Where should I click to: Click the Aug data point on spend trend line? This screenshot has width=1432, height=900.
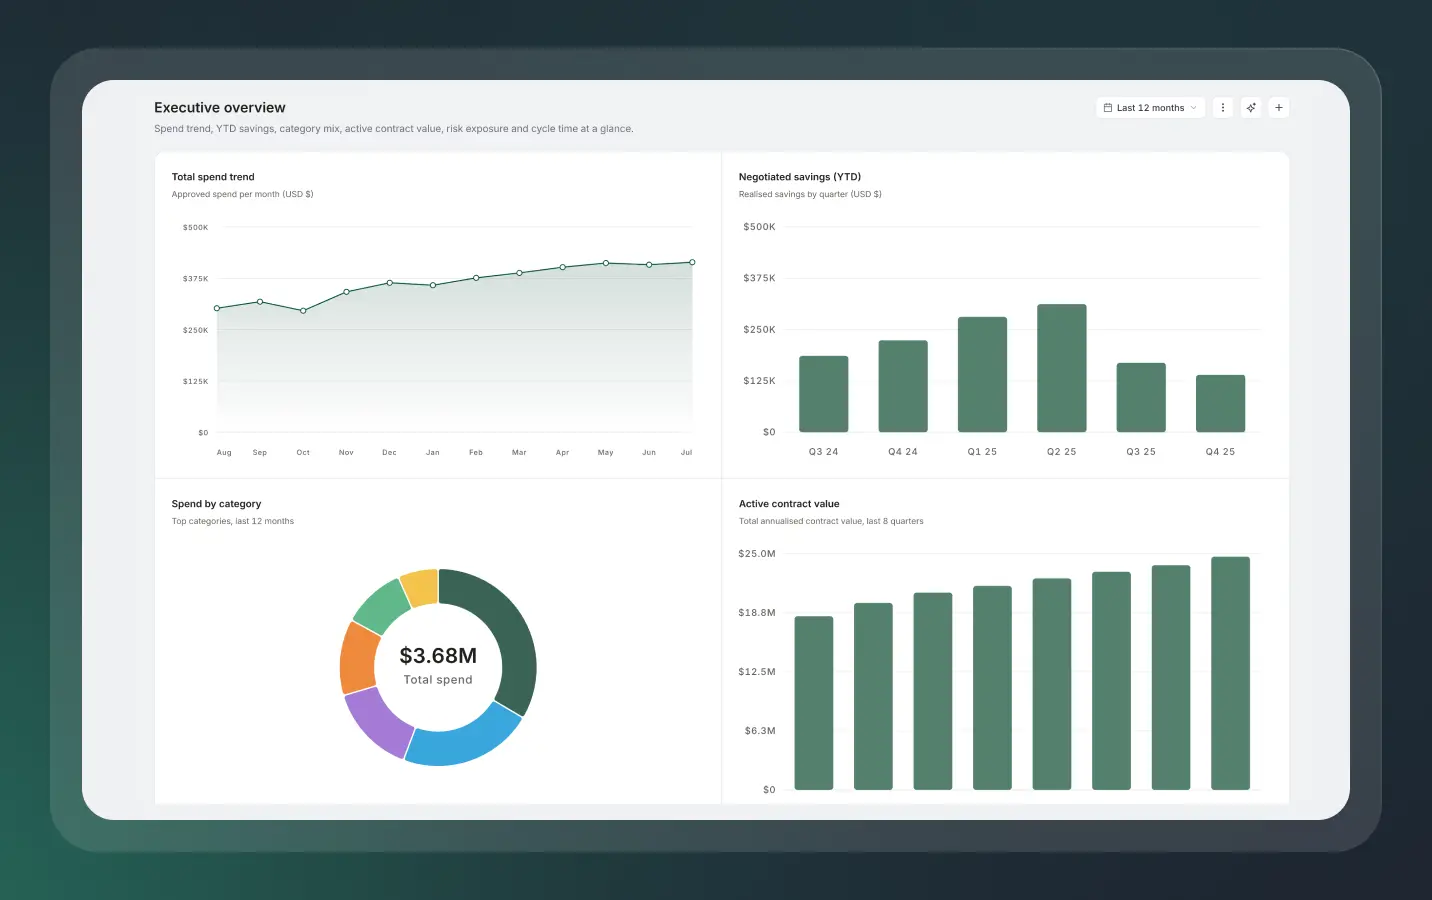pos(217,308)
